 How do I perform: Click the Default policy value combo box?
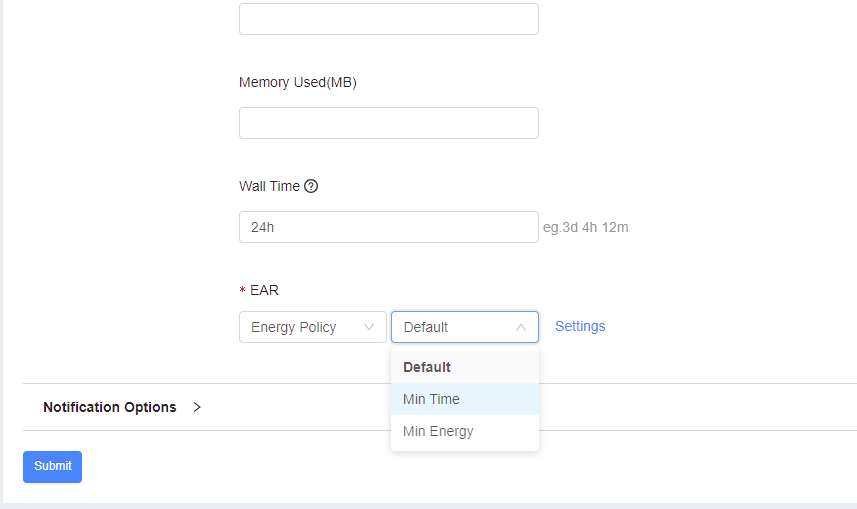[455, 327]
